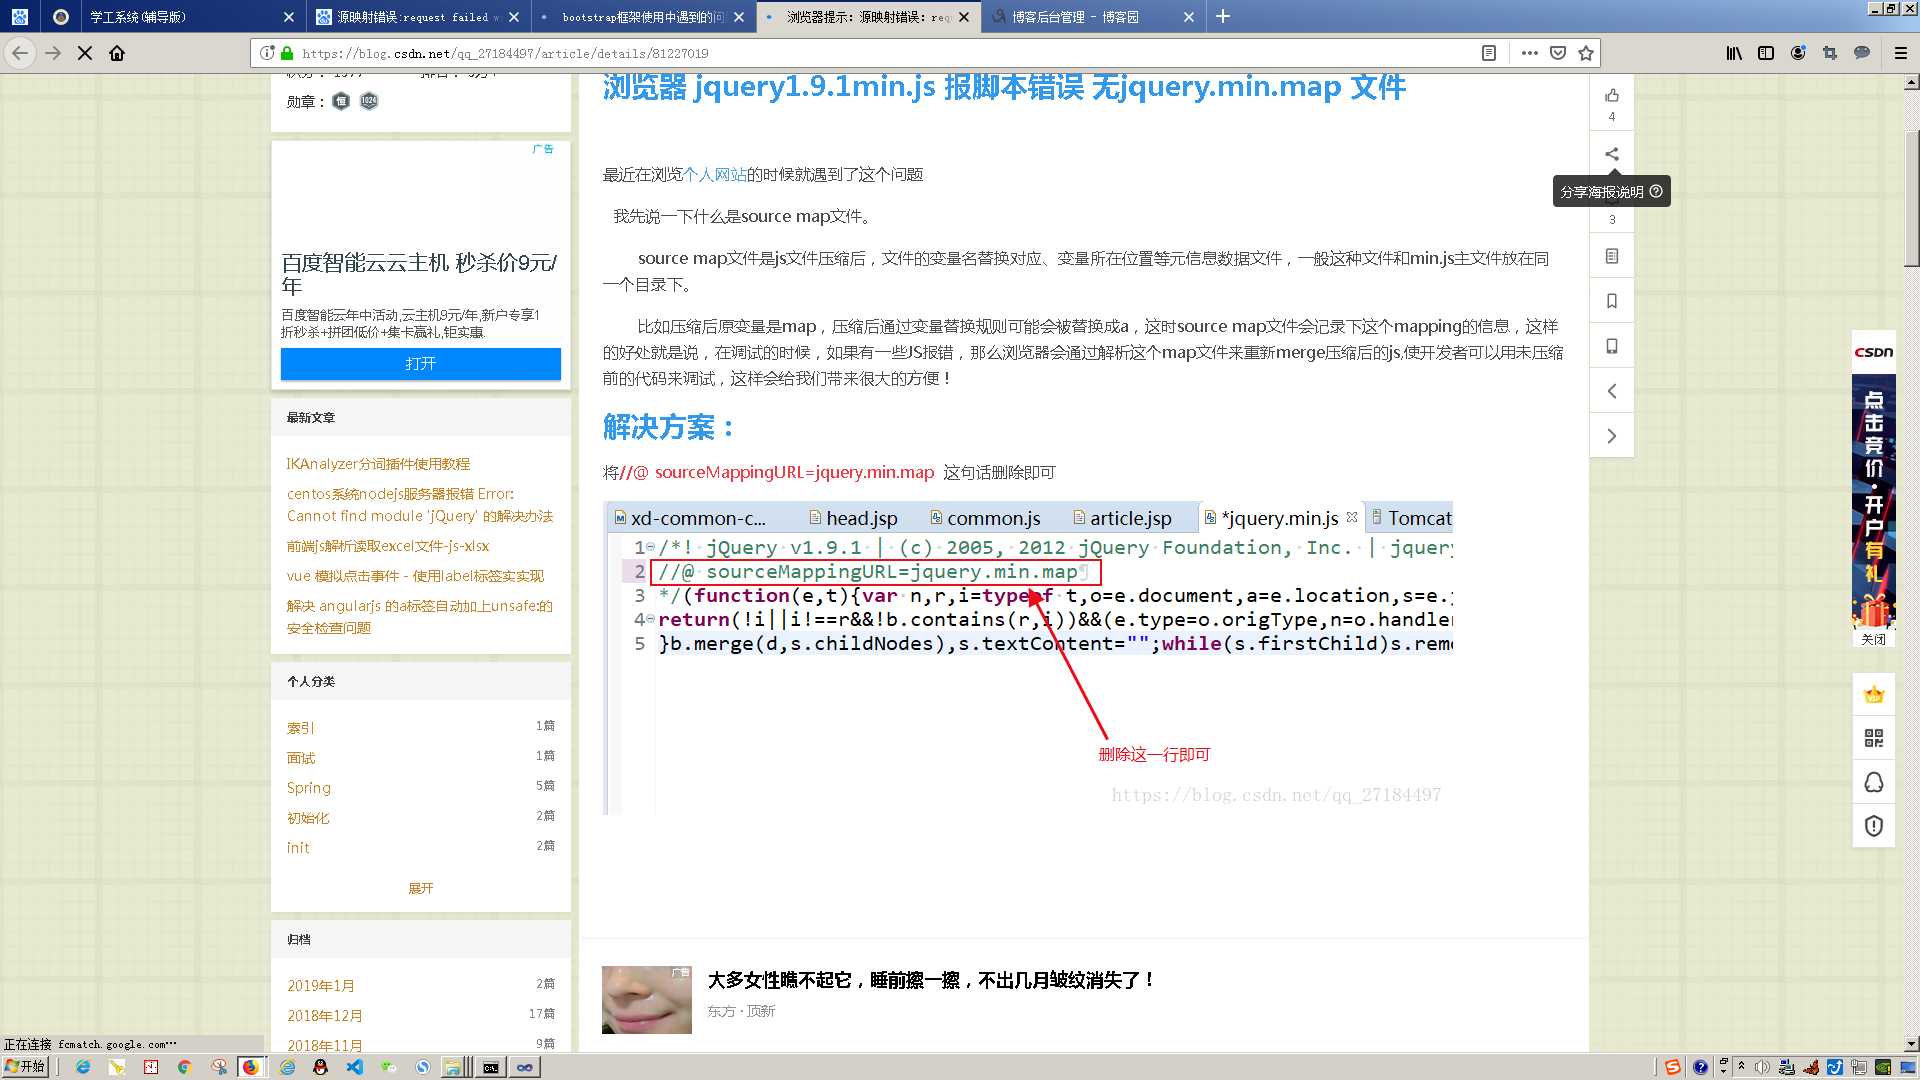Go to next article arrow
The image size is (1920, 1080).
(1611, 436)
